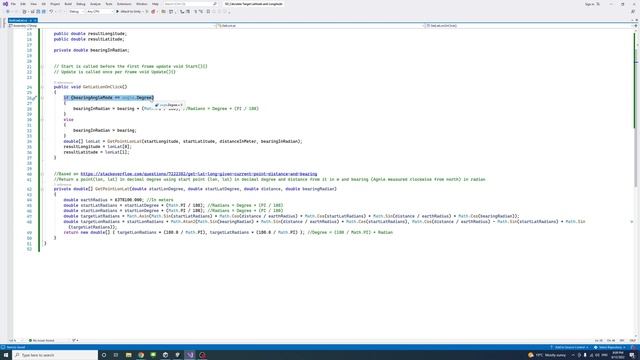Open the stackoverflow link in comment
Screen dimensions: 640x360
tap(199, 174)
